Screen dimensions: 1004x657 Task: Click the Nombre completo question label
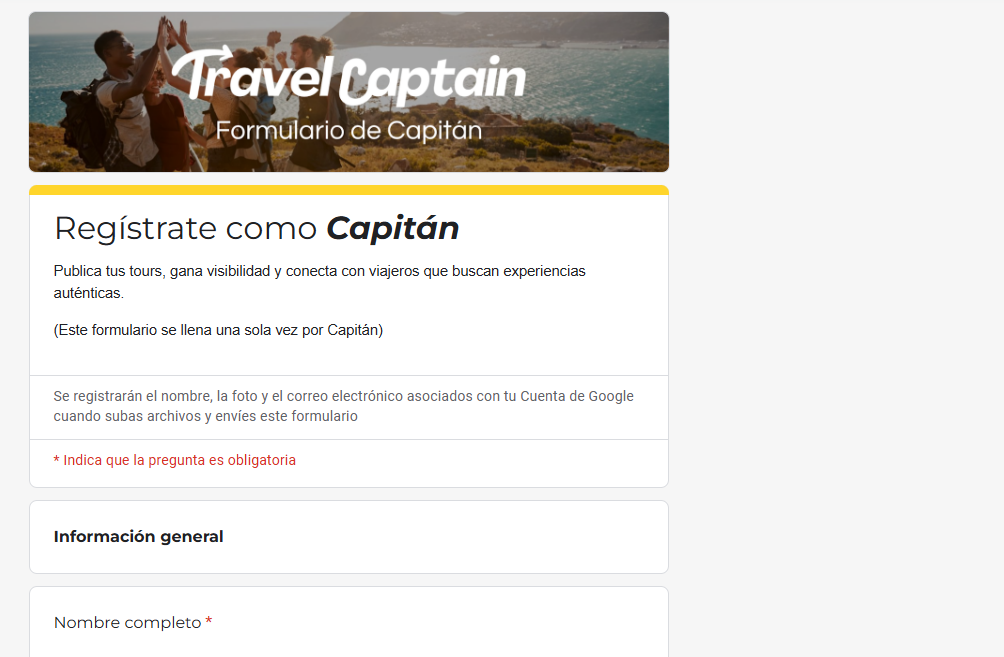click(127, 622)
